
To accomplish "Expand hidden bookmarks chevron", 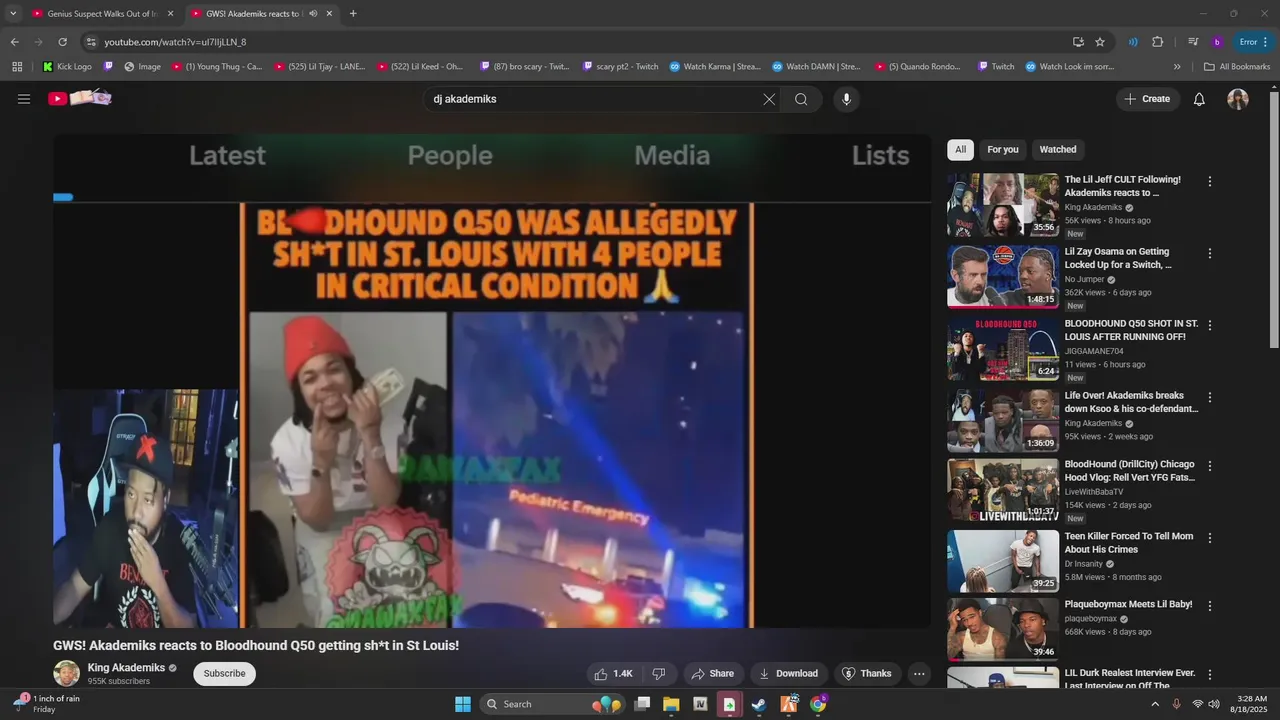I will pyautogui.click(x=1177, y=67).
